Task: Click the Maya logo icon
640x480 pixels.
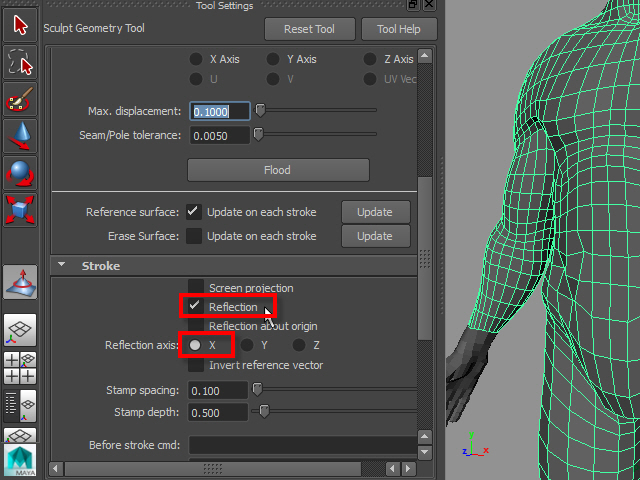Action: point(21,461)
